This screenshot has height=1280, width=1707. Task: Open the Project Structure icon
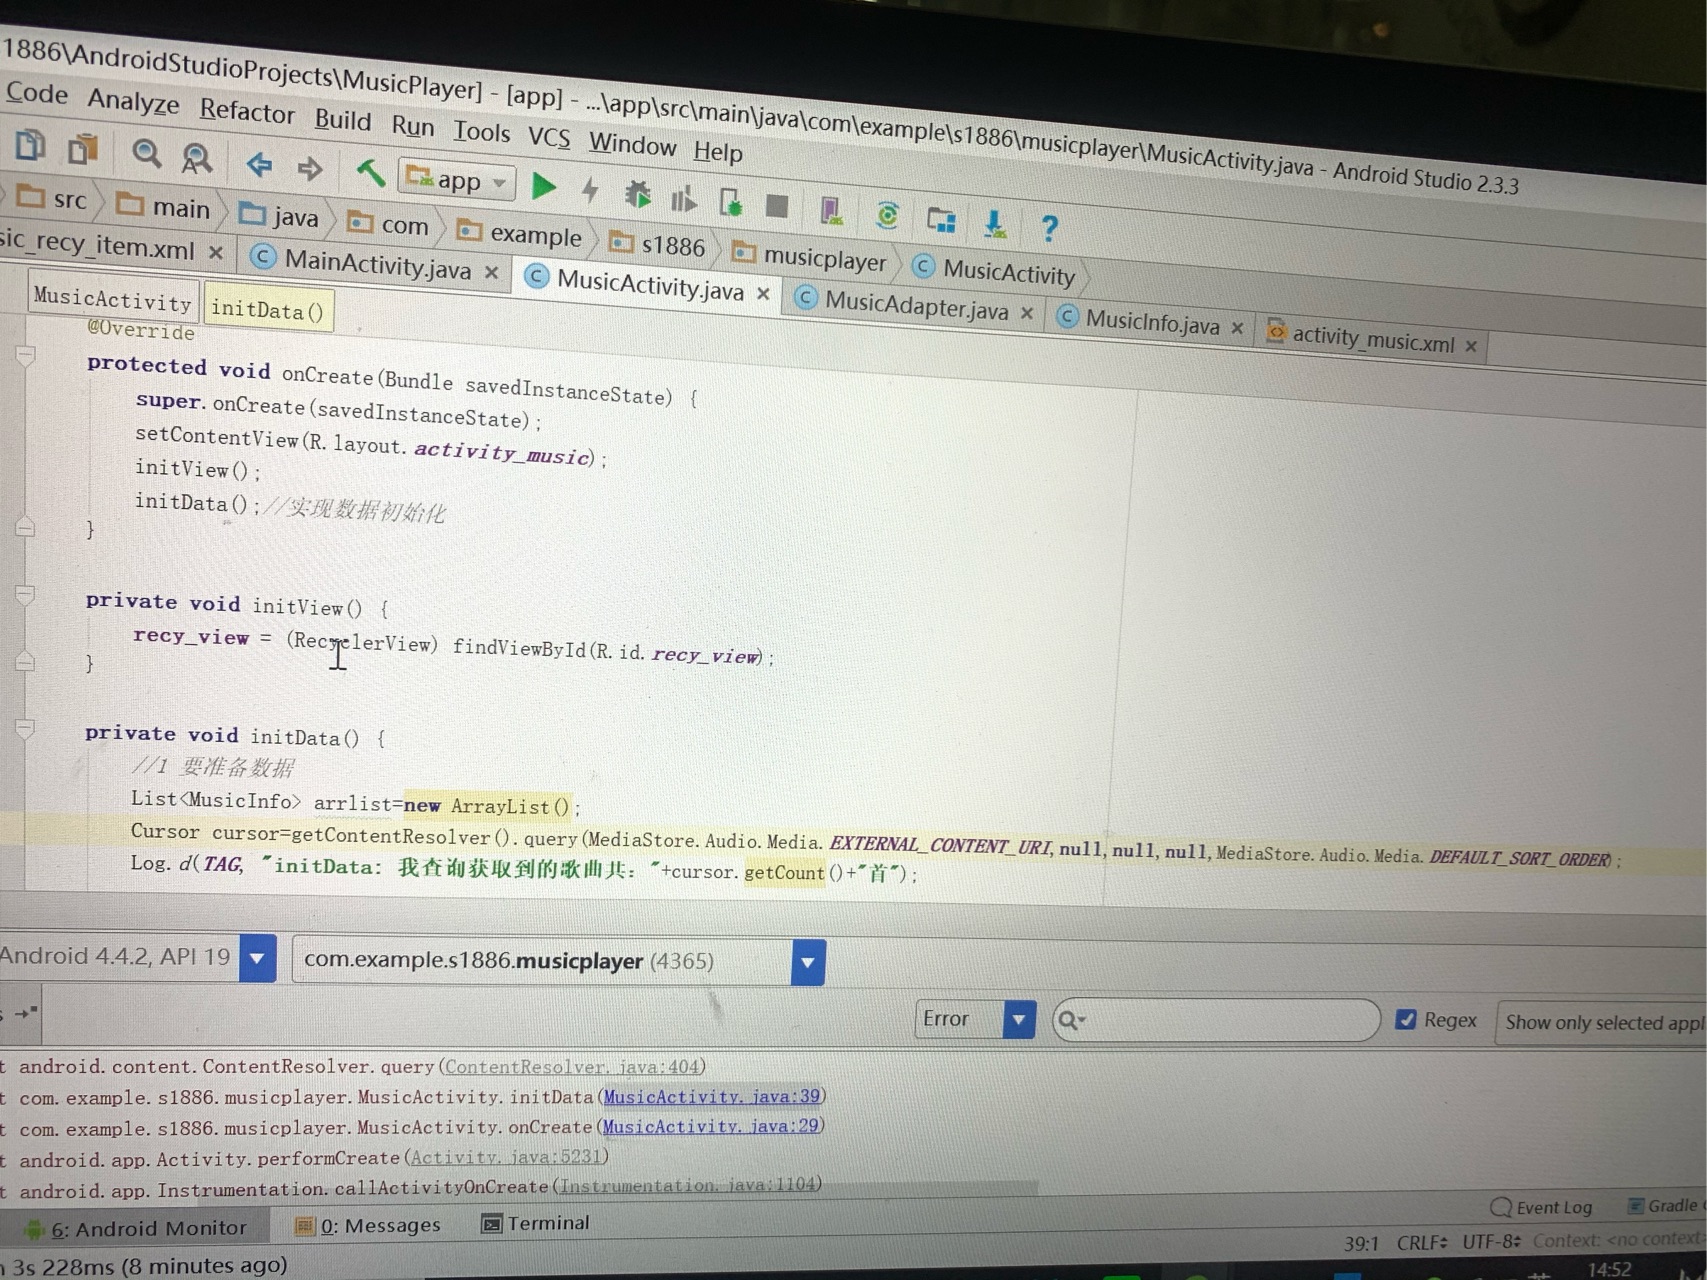pos(941,219)
